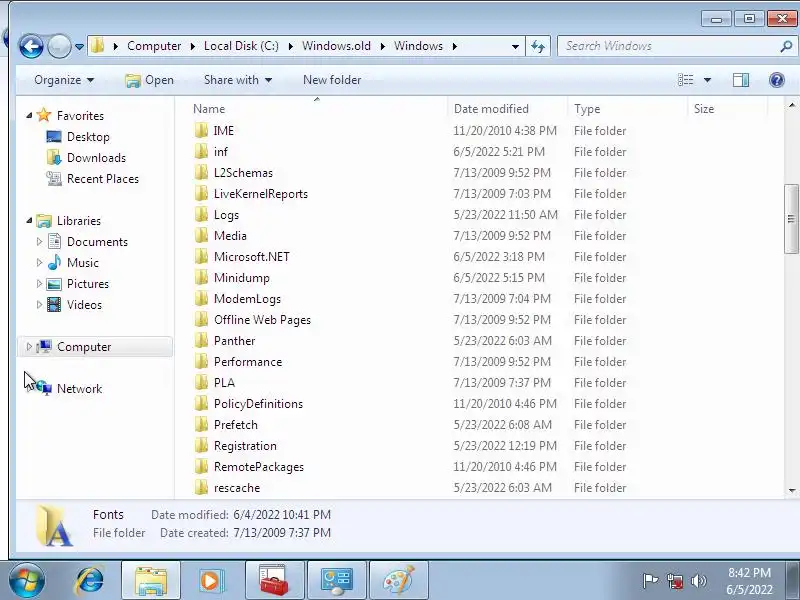Click into the Search Windows field

click(671, 46)
